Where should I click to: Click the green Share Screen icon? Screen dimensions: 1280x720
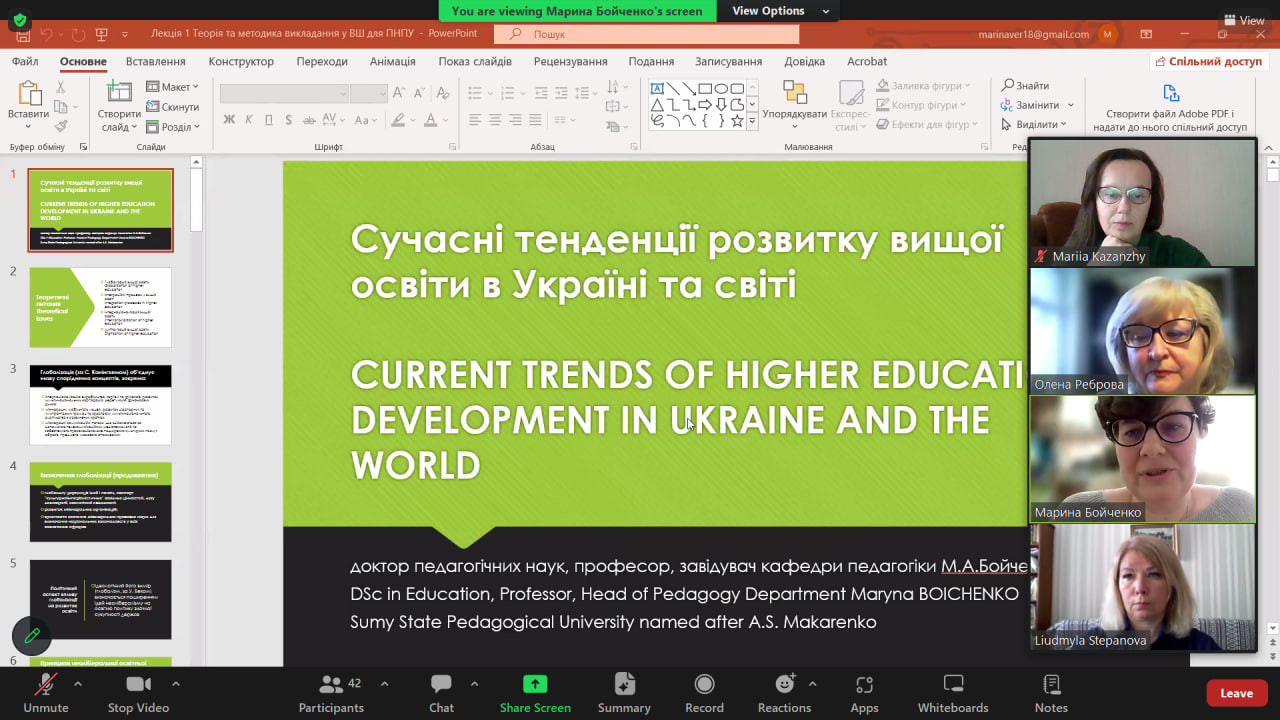pos(535,685)
